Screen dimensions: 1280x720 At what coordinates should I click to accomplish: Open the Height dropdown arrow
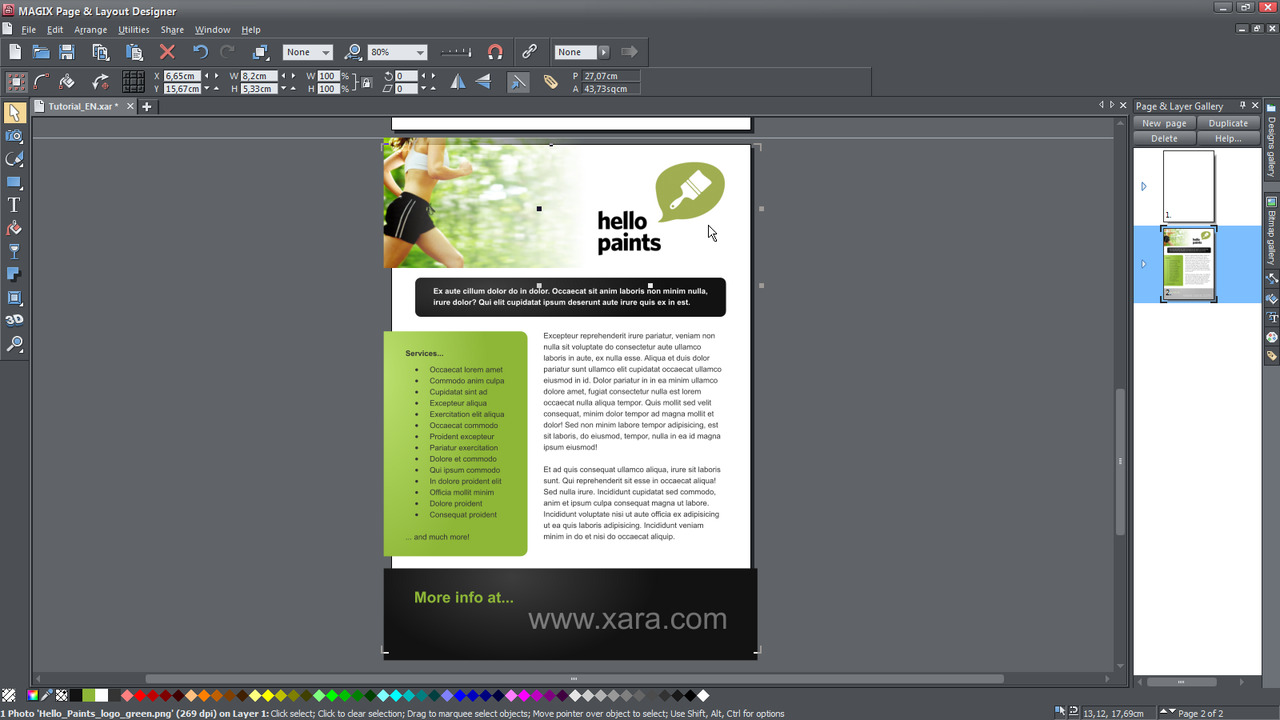point(283,88)
